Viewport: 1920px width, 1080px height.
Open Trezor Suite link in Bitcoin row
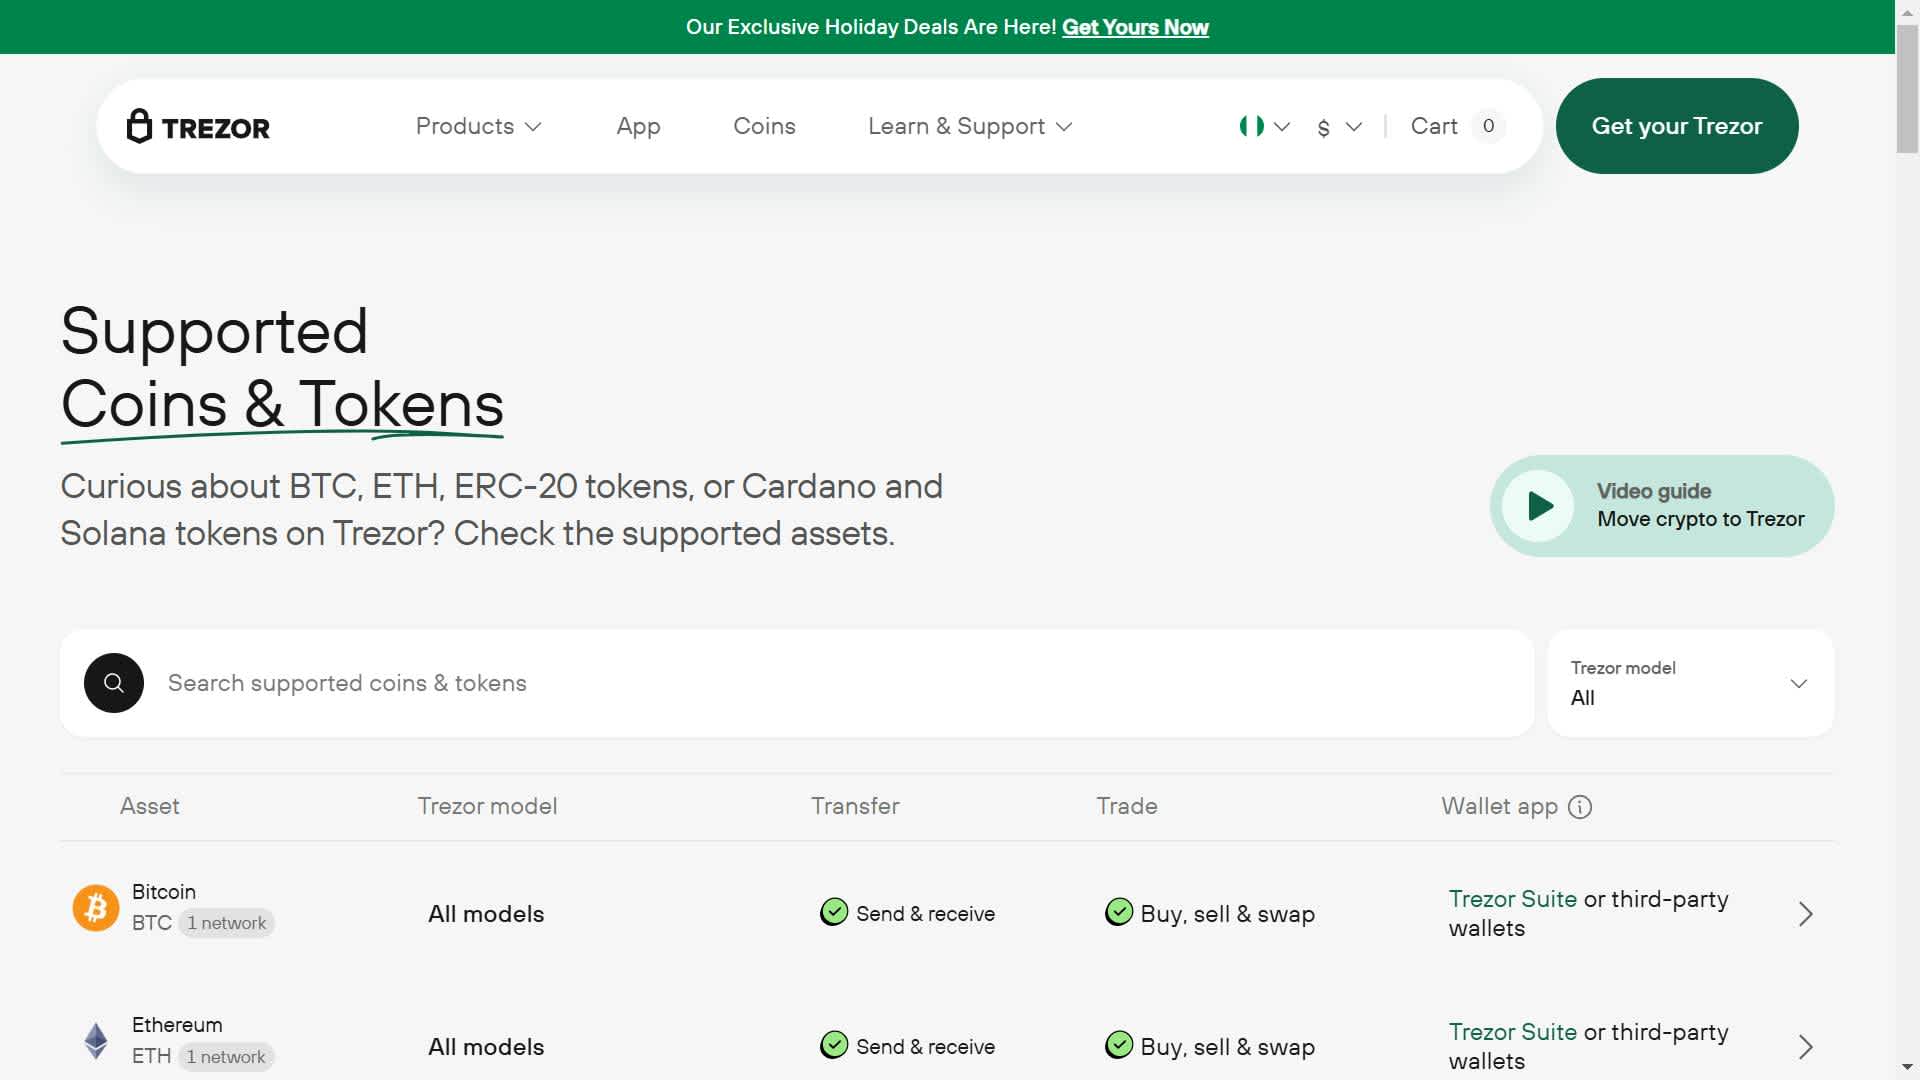(x=1512, y=899)
